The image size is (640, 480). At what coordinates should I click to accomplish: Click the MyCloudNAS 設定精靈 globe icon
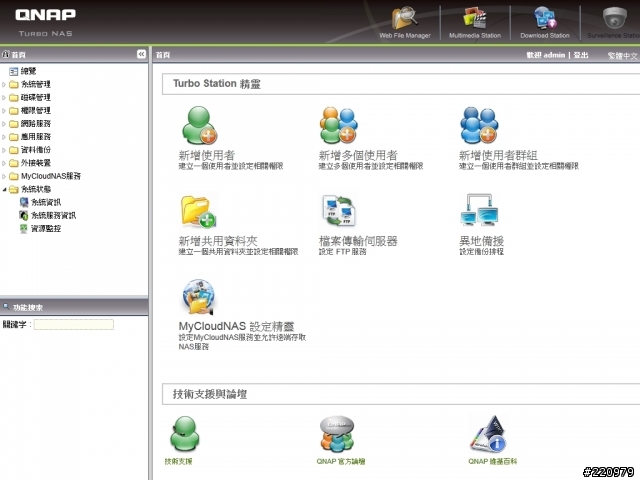199,297
